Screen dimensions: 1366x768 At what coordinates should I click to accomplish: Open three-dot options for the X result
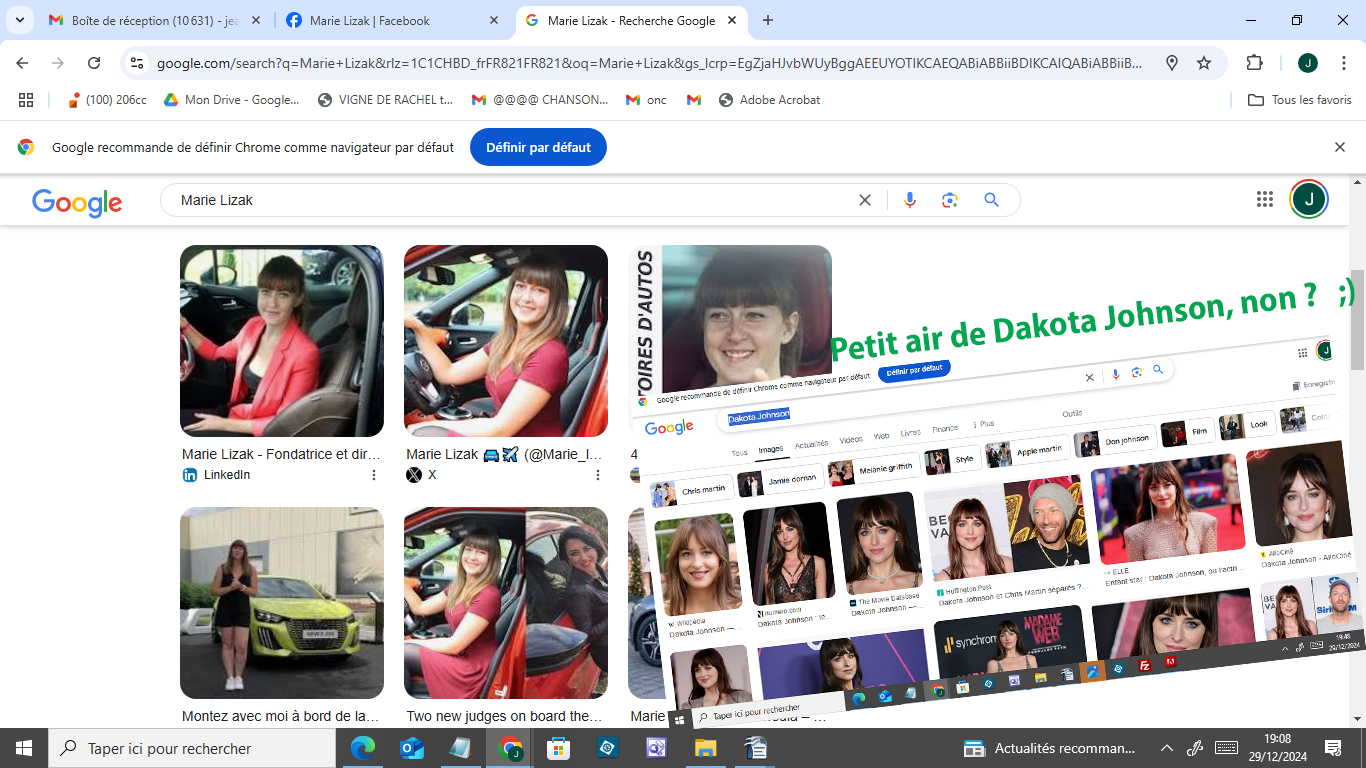tap(598, 475)
